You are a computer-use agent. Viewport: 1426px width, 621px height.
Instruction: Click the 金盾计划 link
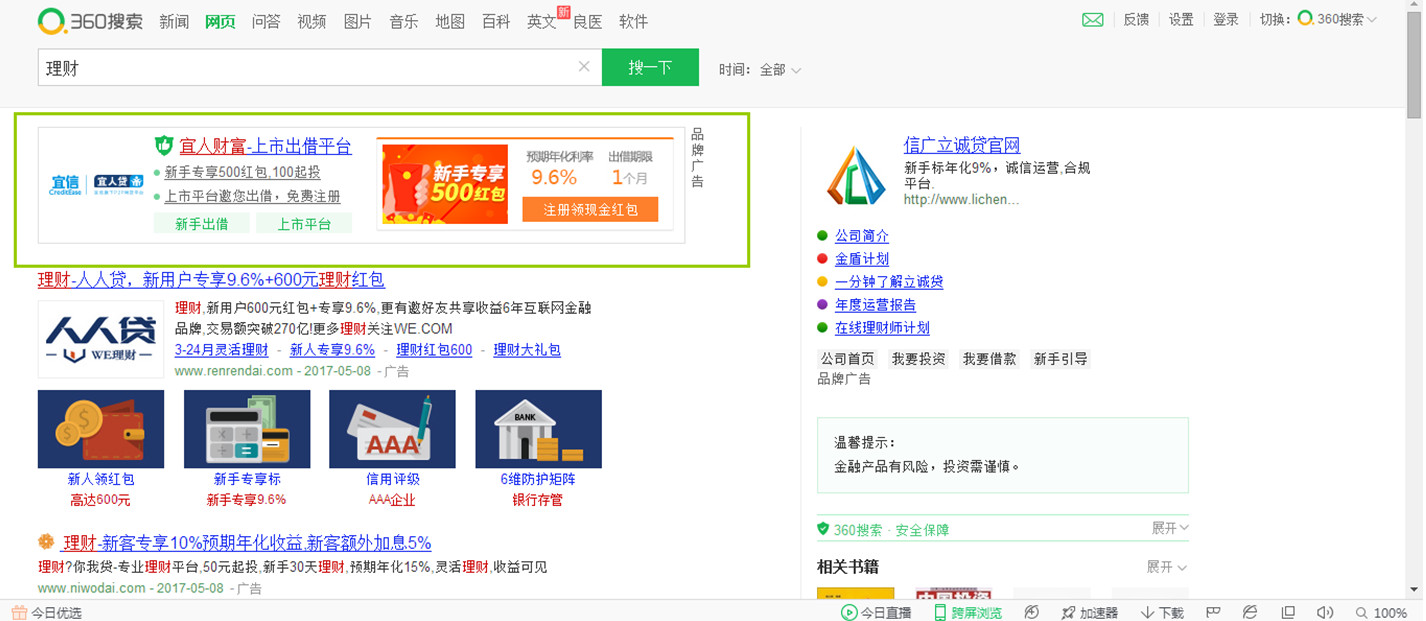[x=862, y=259]
